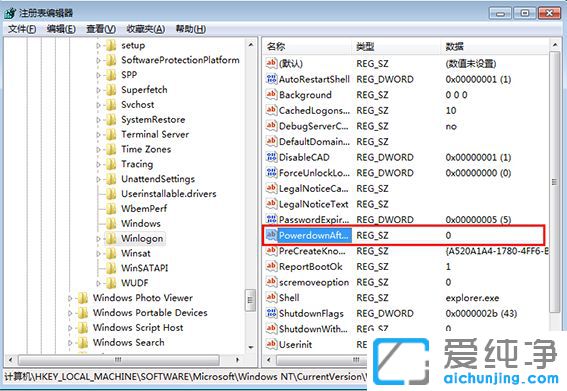Expand the Windows Photo Viewer key
This screenshot has width=567, height=391.
click(70, 298)
